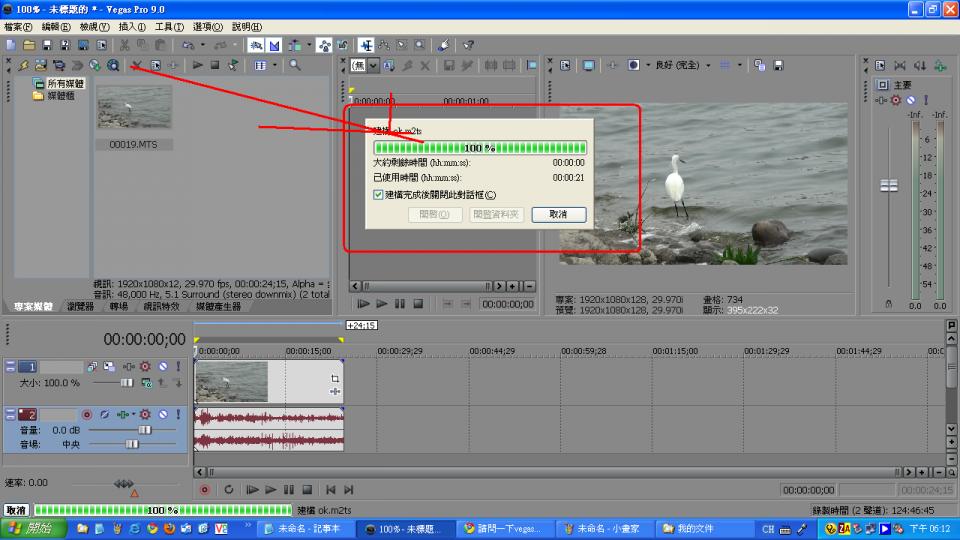Enable loop playback in timeline transport
Image resolution: width=960 pixels, height=540 pixels.
(229, 489)
